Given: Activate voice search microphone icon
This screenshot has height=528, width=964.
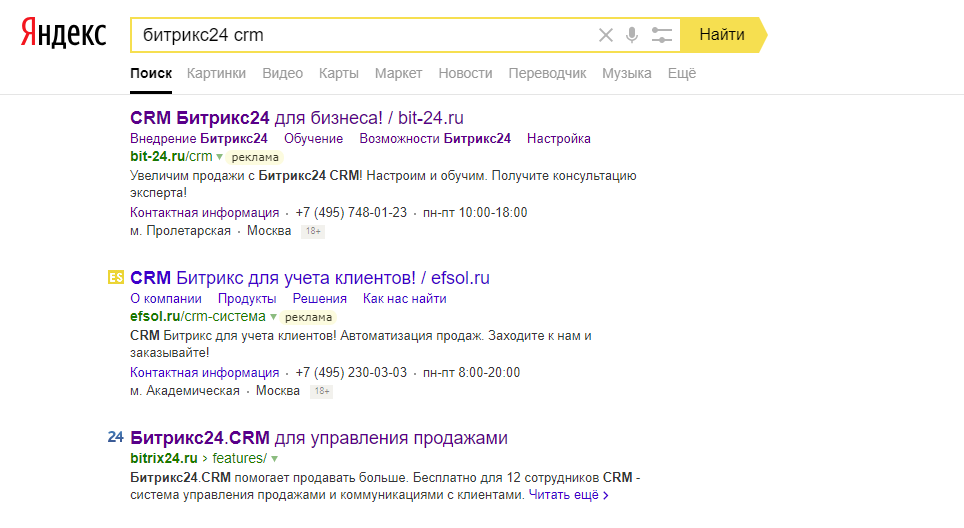Looking at the screenshot, I should click(632, 35).
